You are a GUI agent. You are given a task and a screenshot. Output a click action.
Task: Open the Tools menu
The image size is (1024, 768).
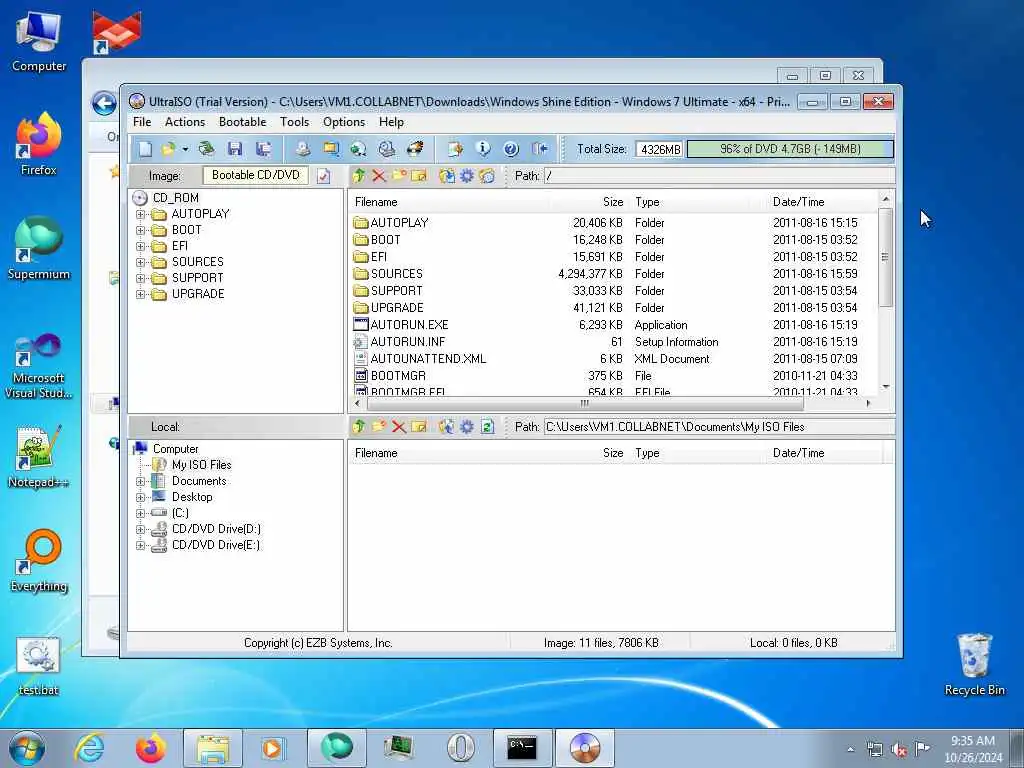295,122
